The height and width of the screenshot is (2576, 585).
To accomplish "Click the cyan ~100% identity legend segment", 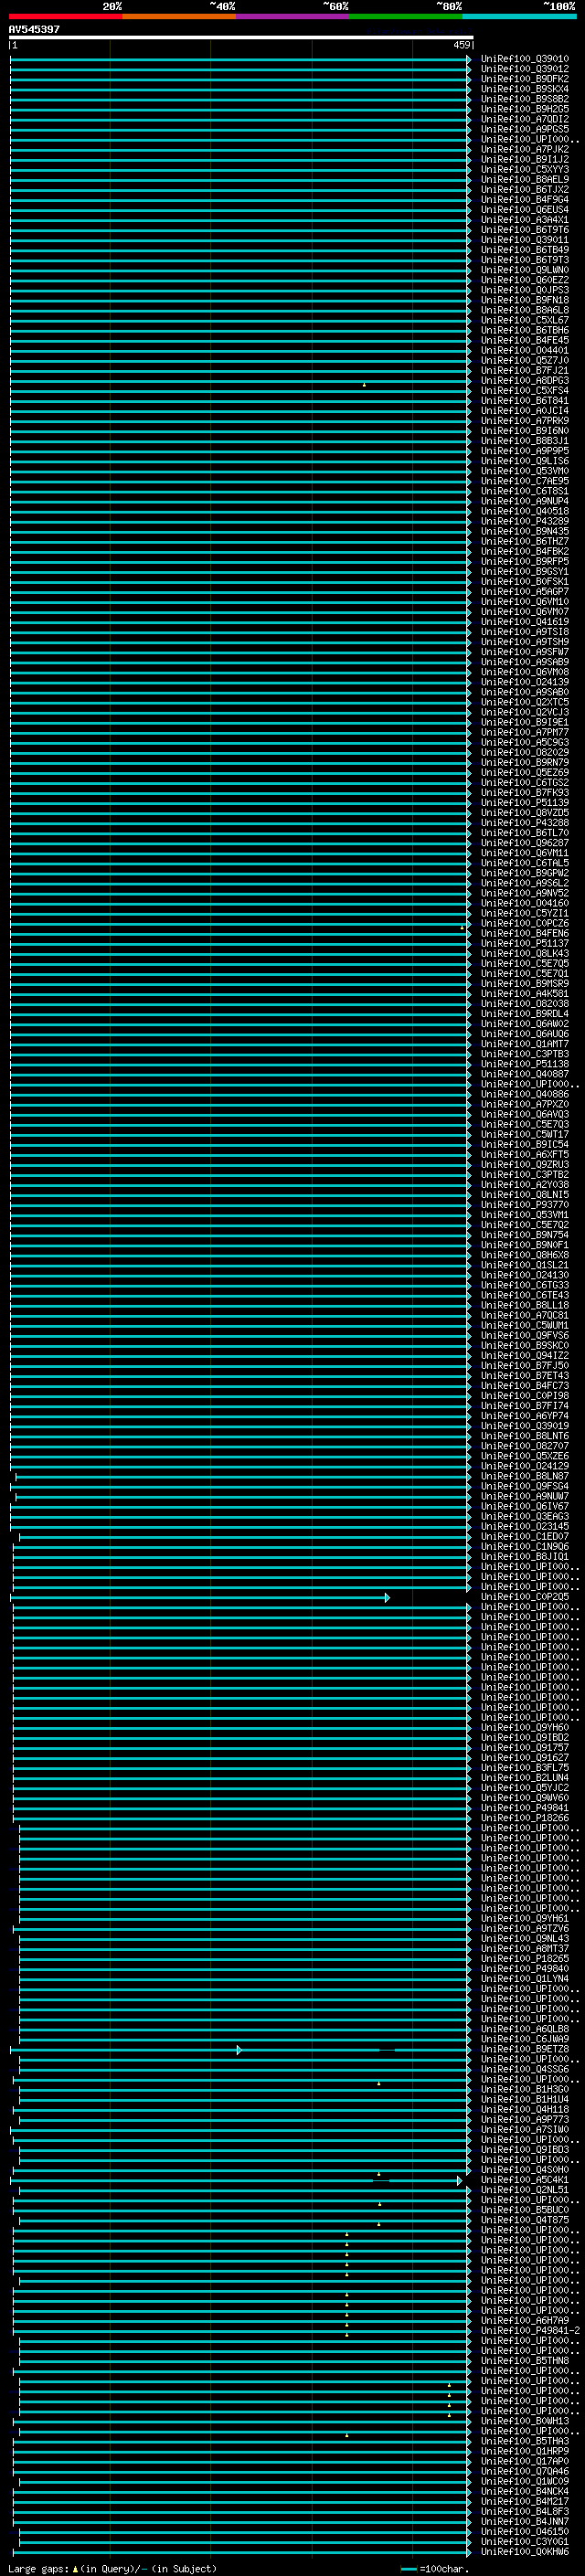I will [x=519, y=16].
